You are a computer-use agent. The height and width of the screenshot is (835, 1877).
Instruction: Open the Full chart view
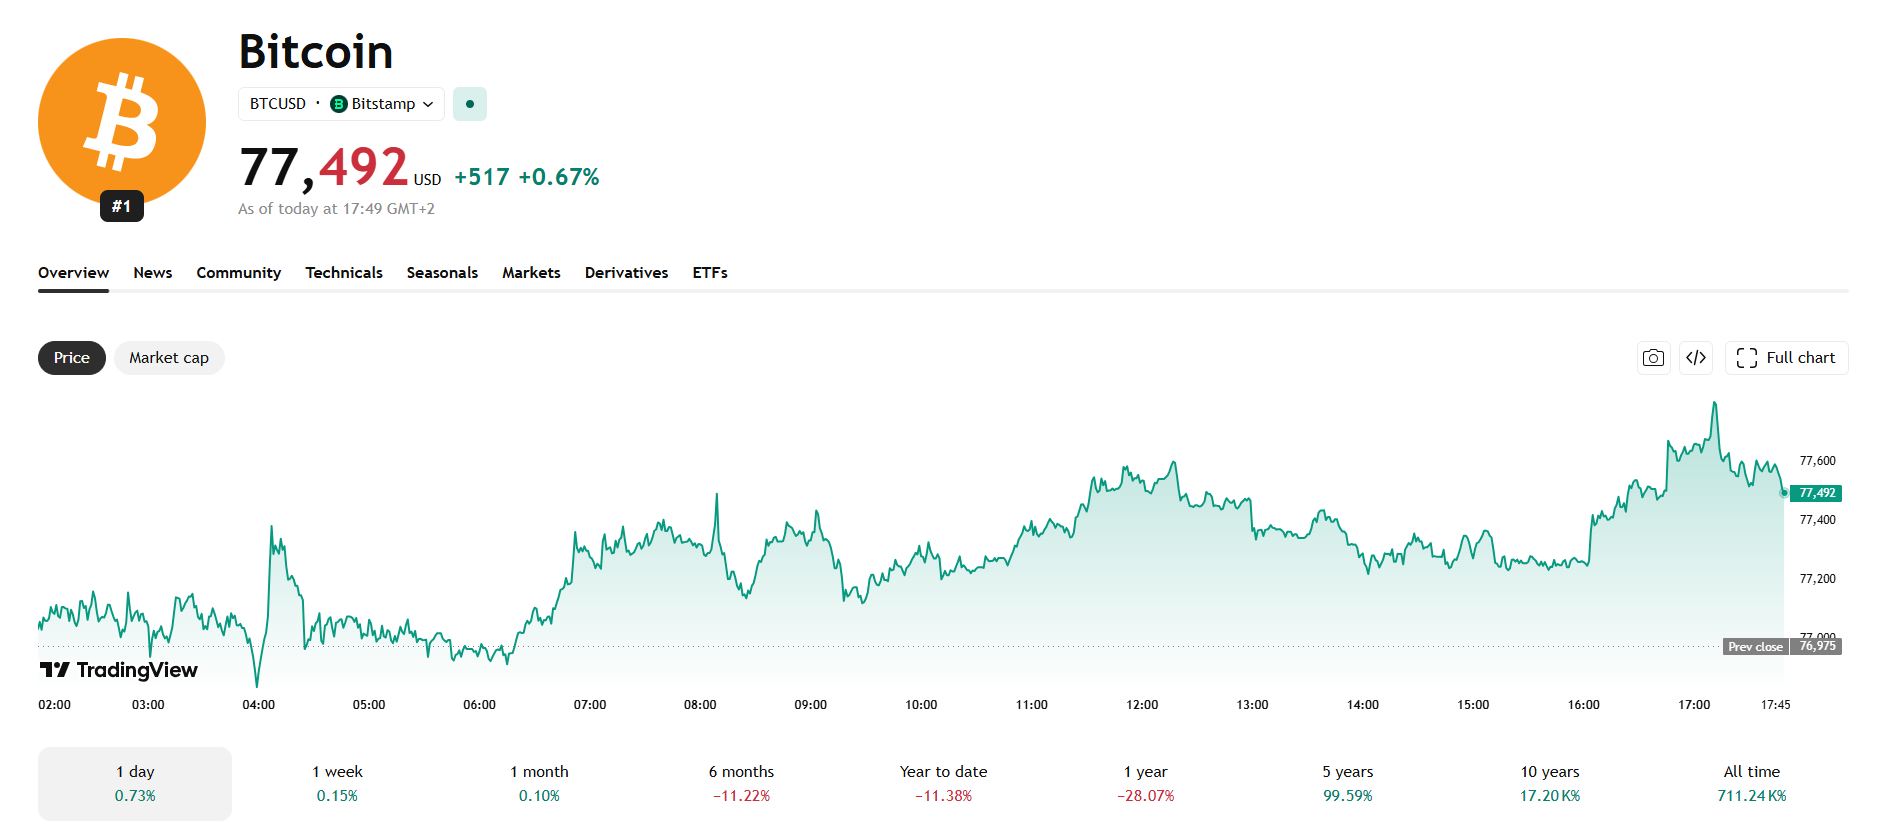point(1786,358)
